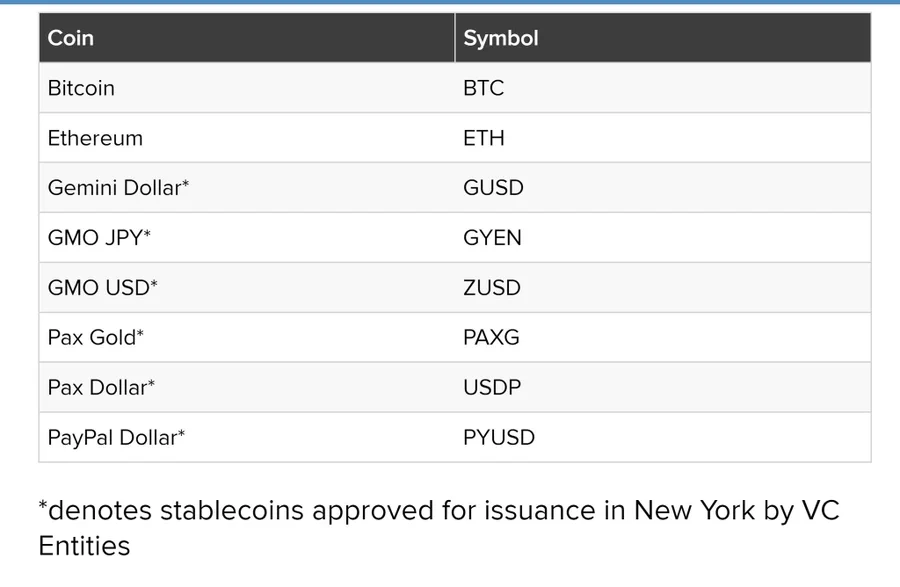Screen dimensions: 900x587
Task: Click the GYEN symbol
Action: coord(492,238)
